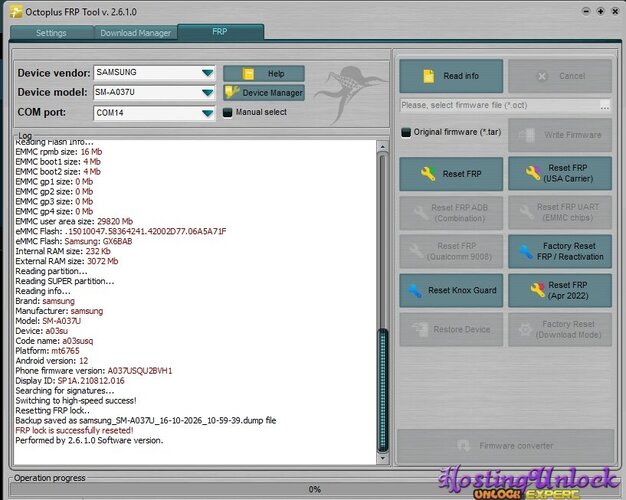Click the Octoplus app logo in title bar
Image resolution: width=626 pixels, height=500 pixels.
pos(16,12)
